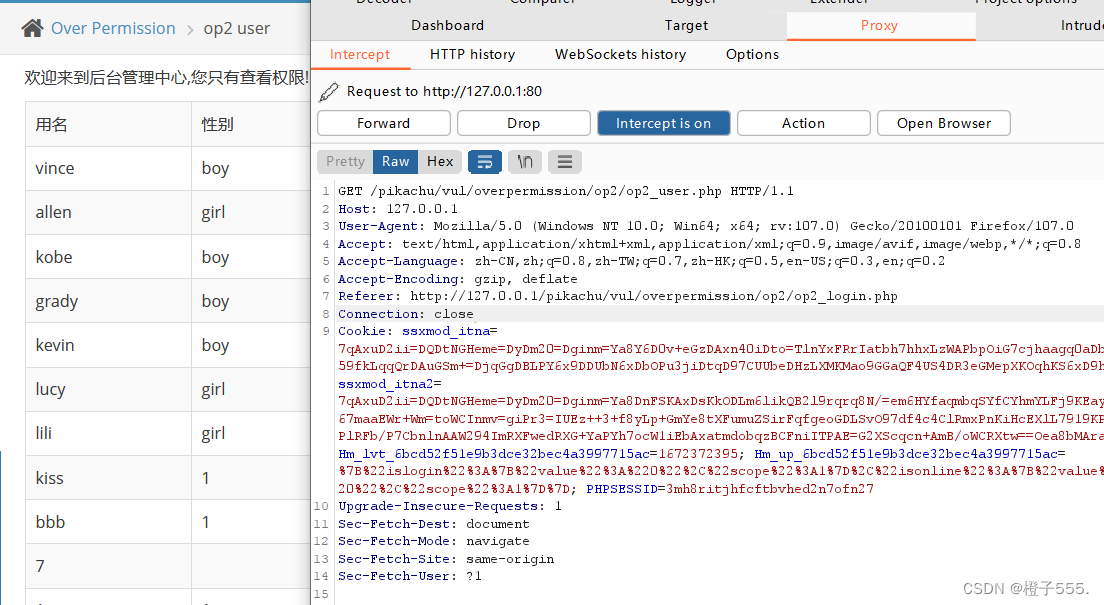Click the 性别 column header
This screenshot has width=1104, height=605.
(x=251, y=125)
